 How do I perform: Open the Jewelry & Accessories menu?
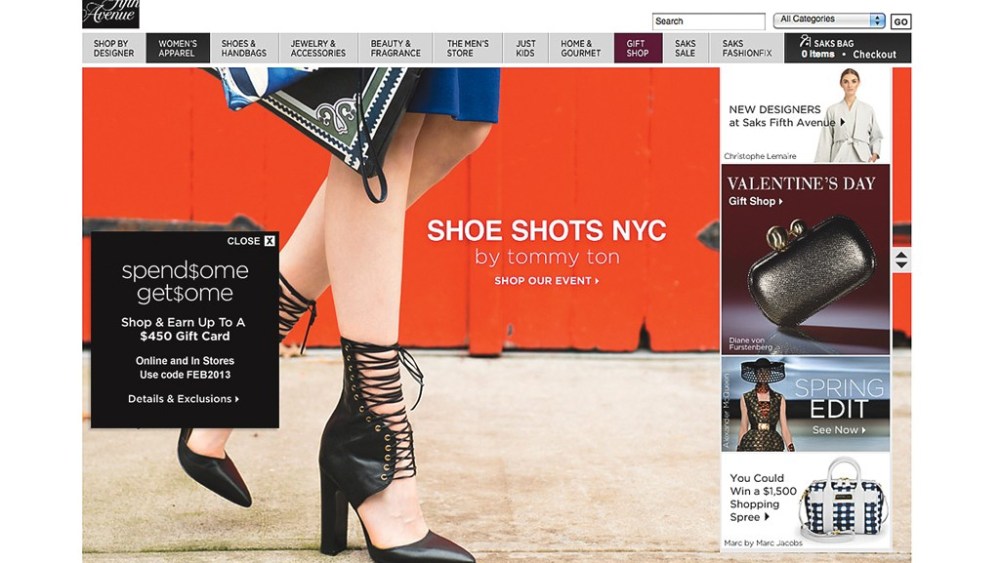(x=318, y=48)
